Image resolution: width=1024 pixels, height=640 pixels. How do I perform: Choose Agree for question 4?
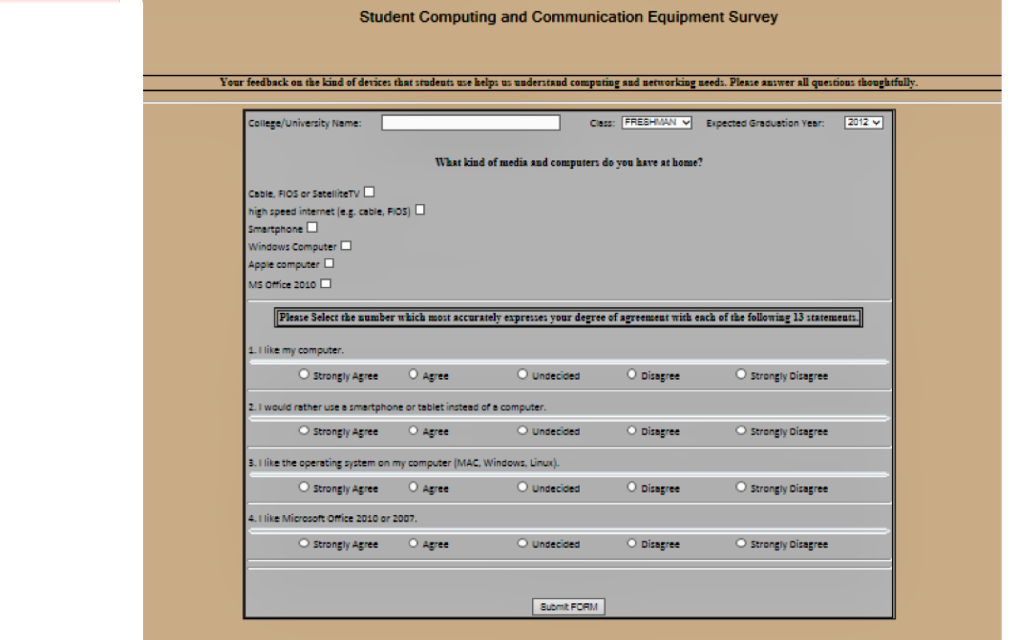point(413,544)
